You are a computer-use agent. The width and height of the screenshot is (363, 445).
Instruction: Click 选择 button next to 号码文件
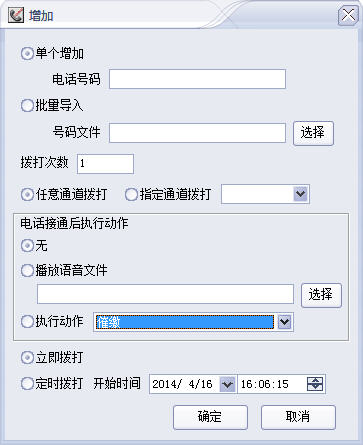[313, 133]
